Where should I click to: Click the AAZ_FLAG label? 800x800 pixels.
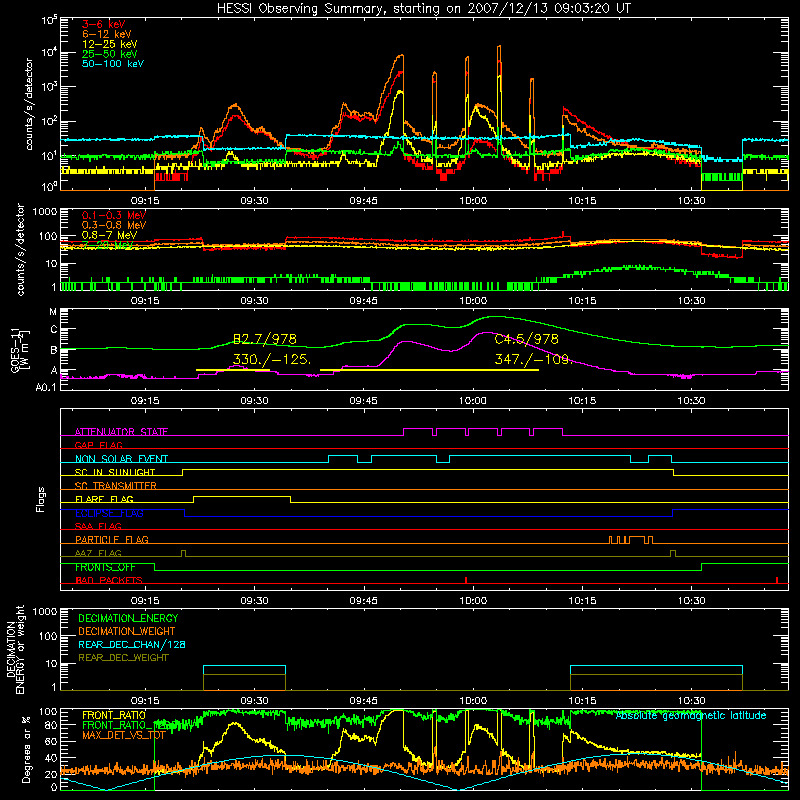98,553
